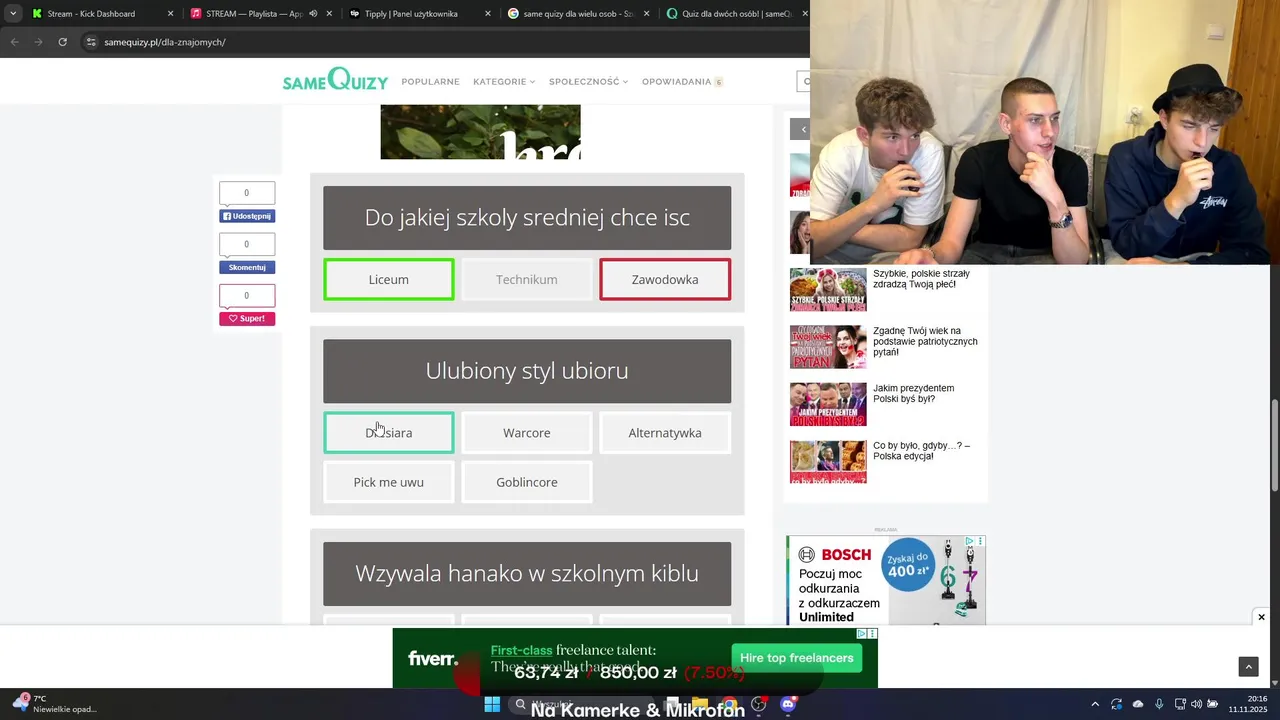1280x720 pixels.
Task: Click the scroll-to-top arrow button
Action: (1248, 666)
